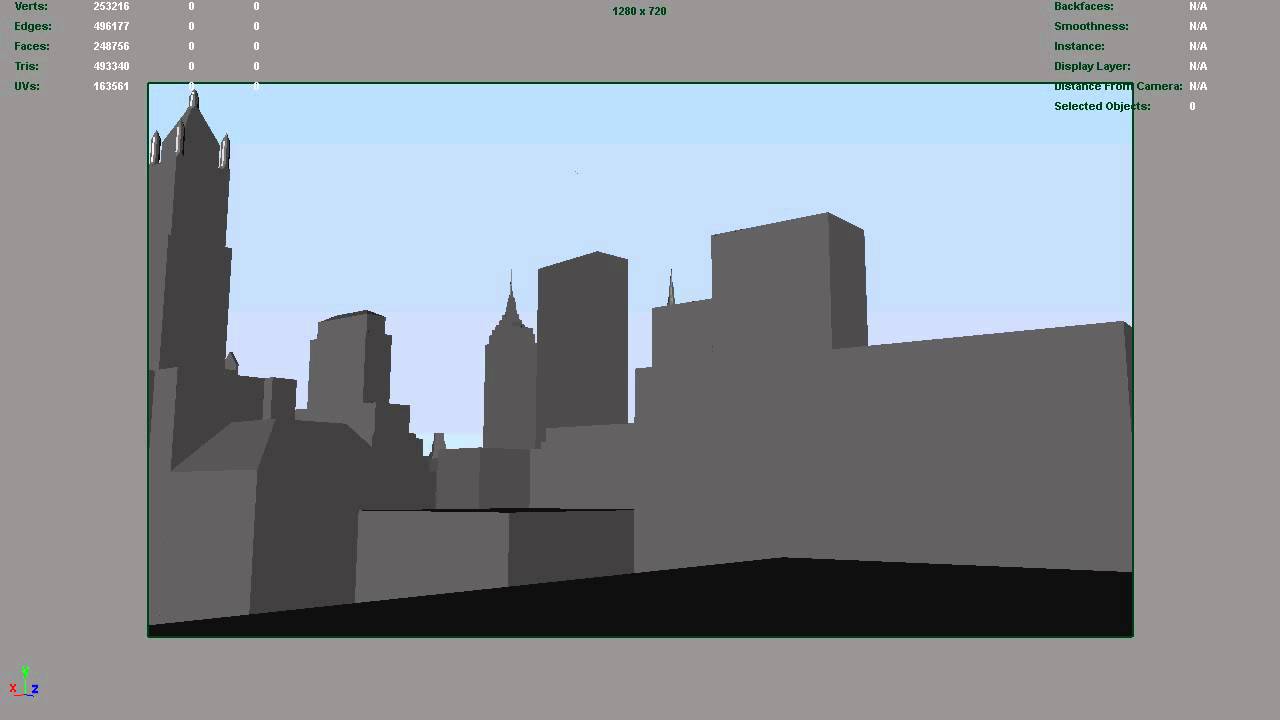Select the face count 248756
This screenshot has height=720, width=1280.
coord(111,46)
